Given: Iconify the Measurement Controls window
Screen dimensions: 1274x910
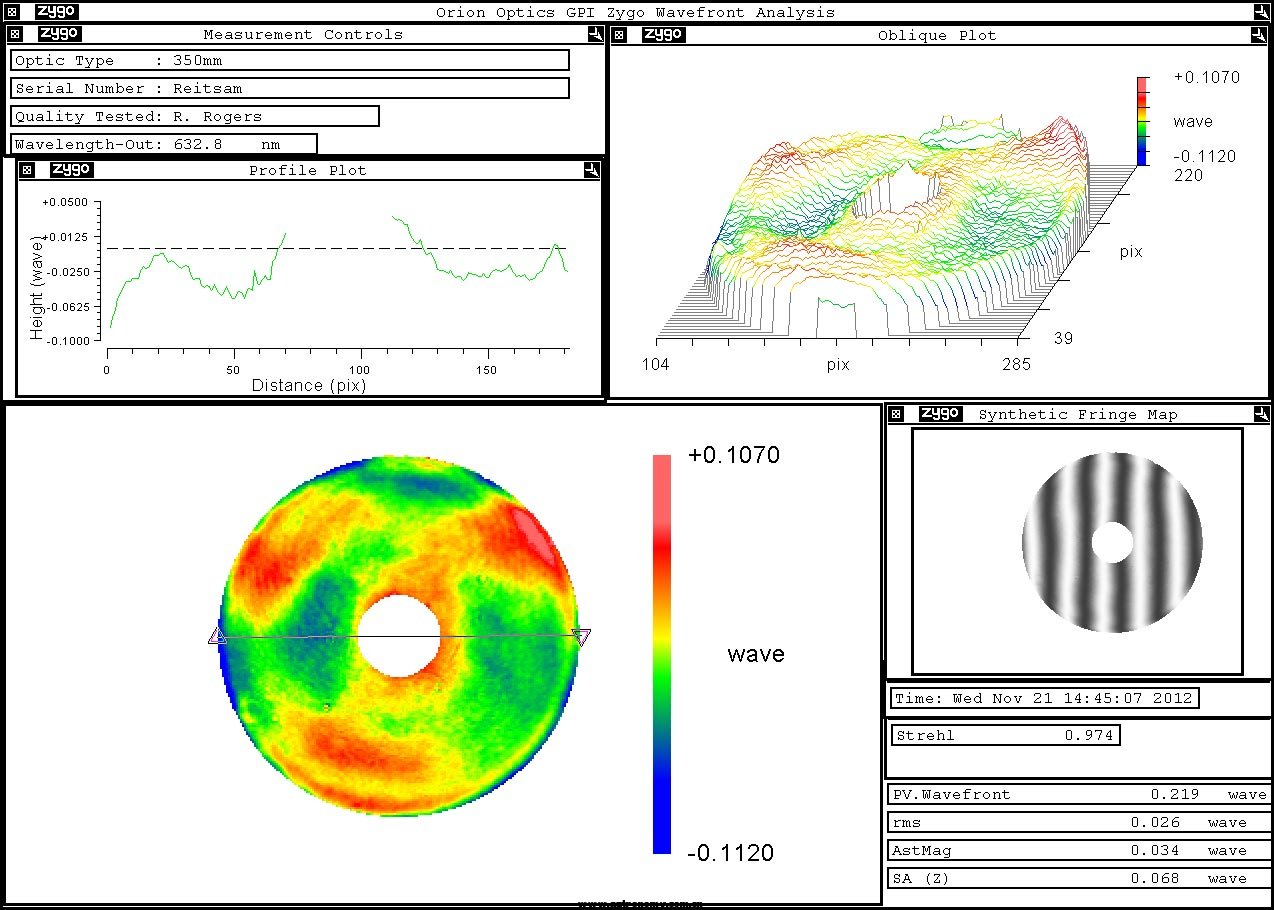Looking at the screenshot, I should coord(595,34).
